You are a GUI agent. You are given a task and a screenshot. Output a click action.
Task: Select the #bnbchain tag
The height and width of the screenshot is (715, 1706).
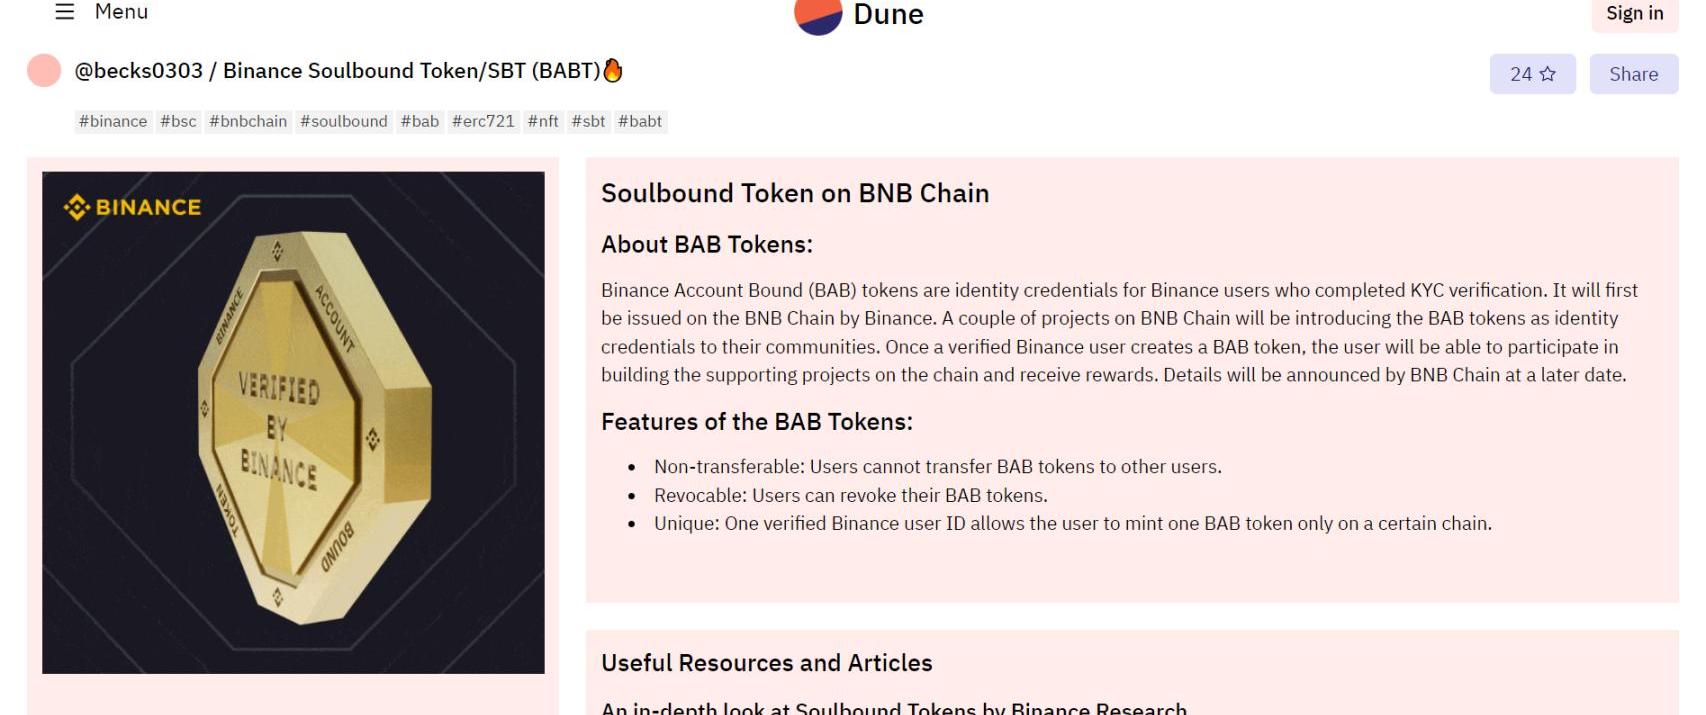[x=248, y=122]
